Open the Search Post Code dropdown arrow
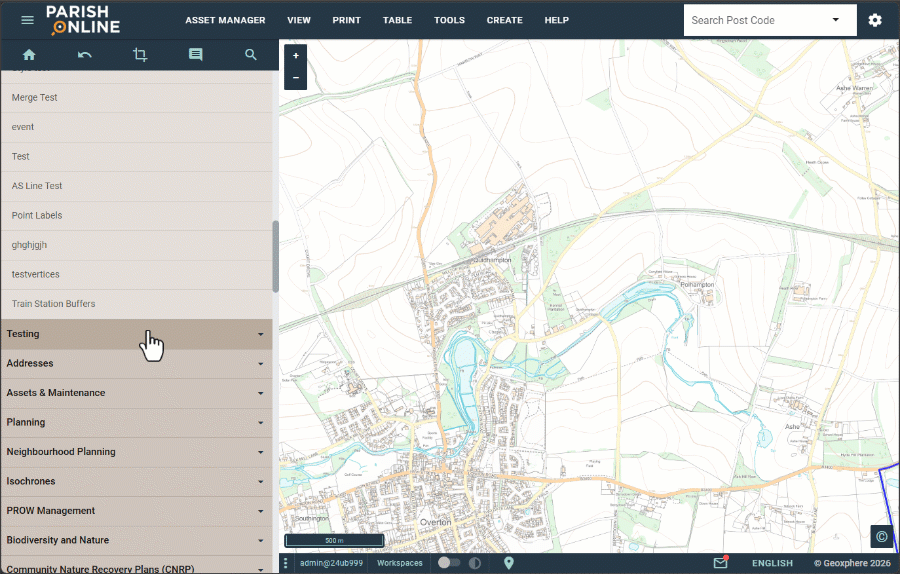 [835, 20]
